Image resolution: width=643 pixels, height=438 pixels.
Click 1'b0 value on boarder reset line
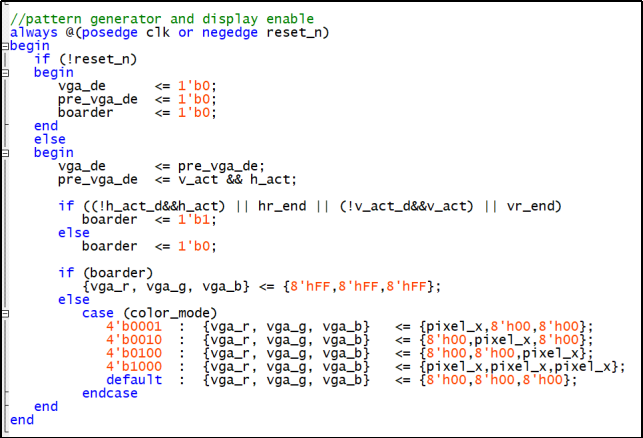pyautogui.click(x=194, y=112)
